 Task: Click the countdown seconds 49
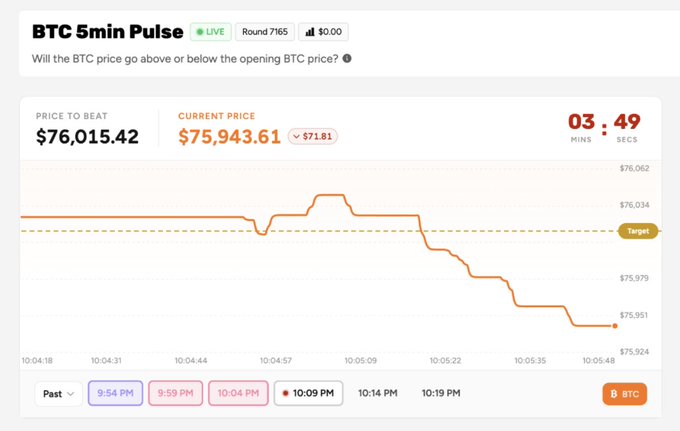(627, 121)
